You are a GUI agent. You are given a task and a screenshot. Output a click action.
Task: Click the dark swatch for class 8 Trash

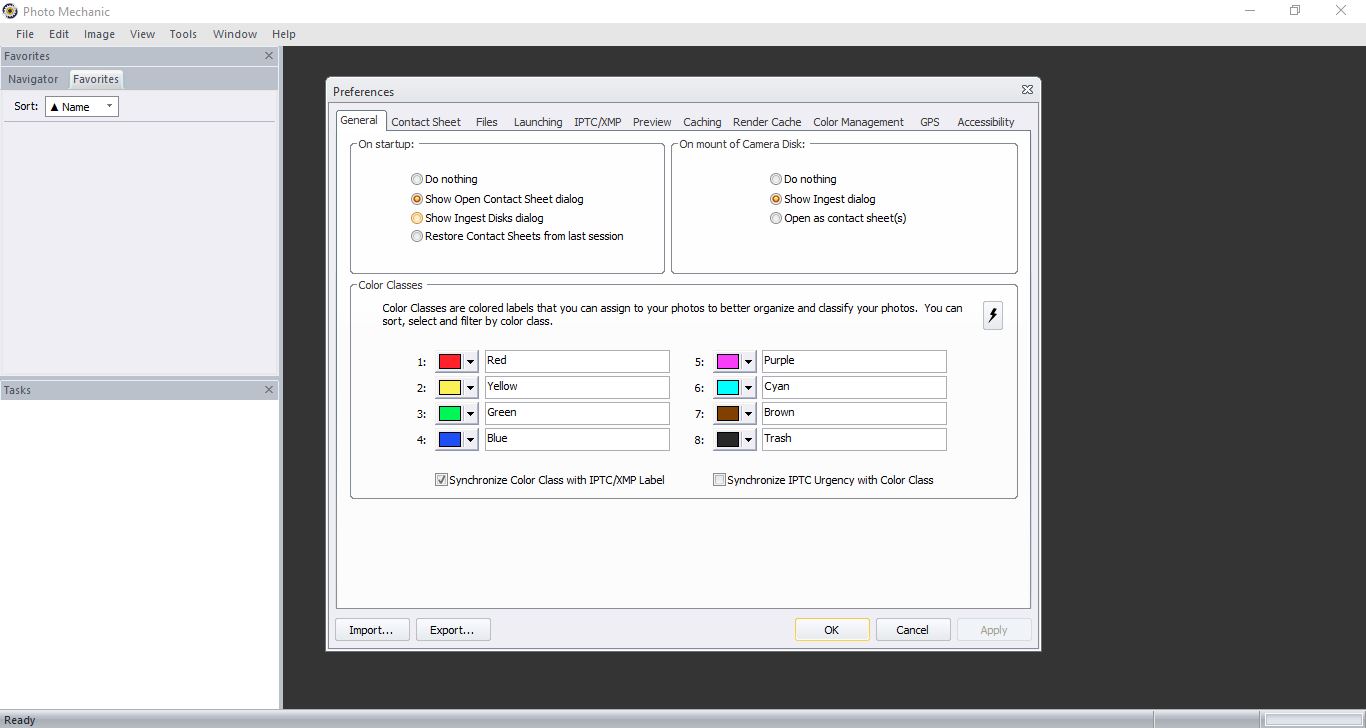[x=728, y=440]
